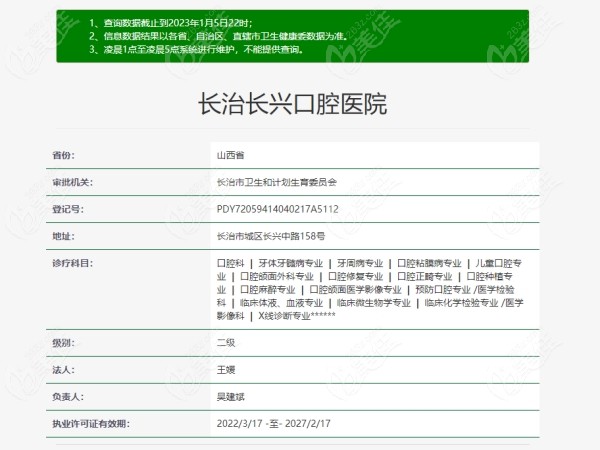Select the 登记号 field label
The width and height of the screenshot is (600, 450).
click(x=67, y=210)
